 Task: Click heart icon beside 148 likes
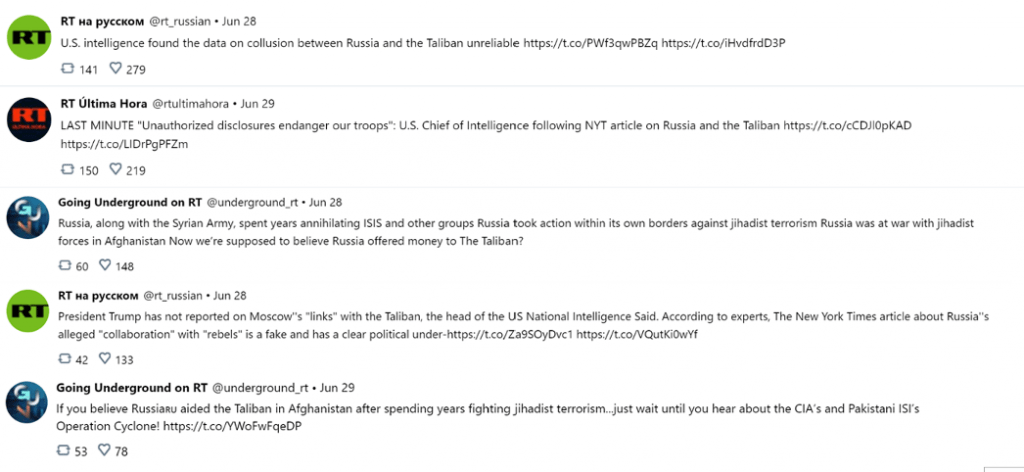[x=104, y=265]
